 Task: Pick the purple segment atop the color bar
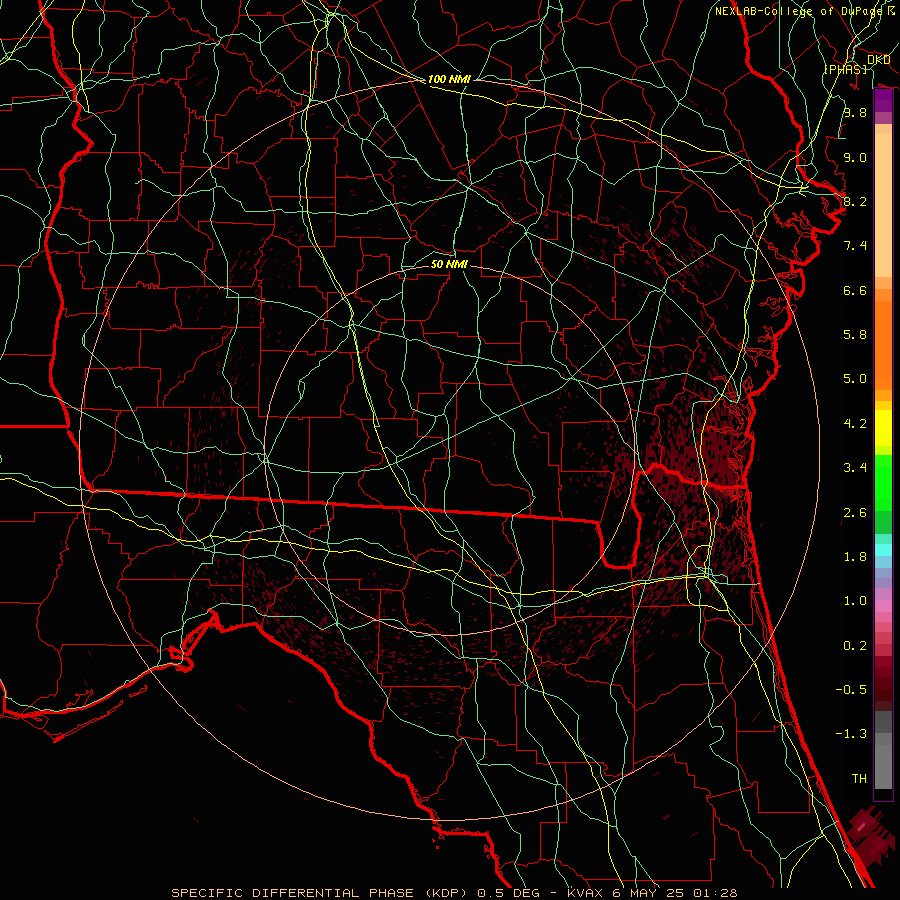click(x=883, y=101)
